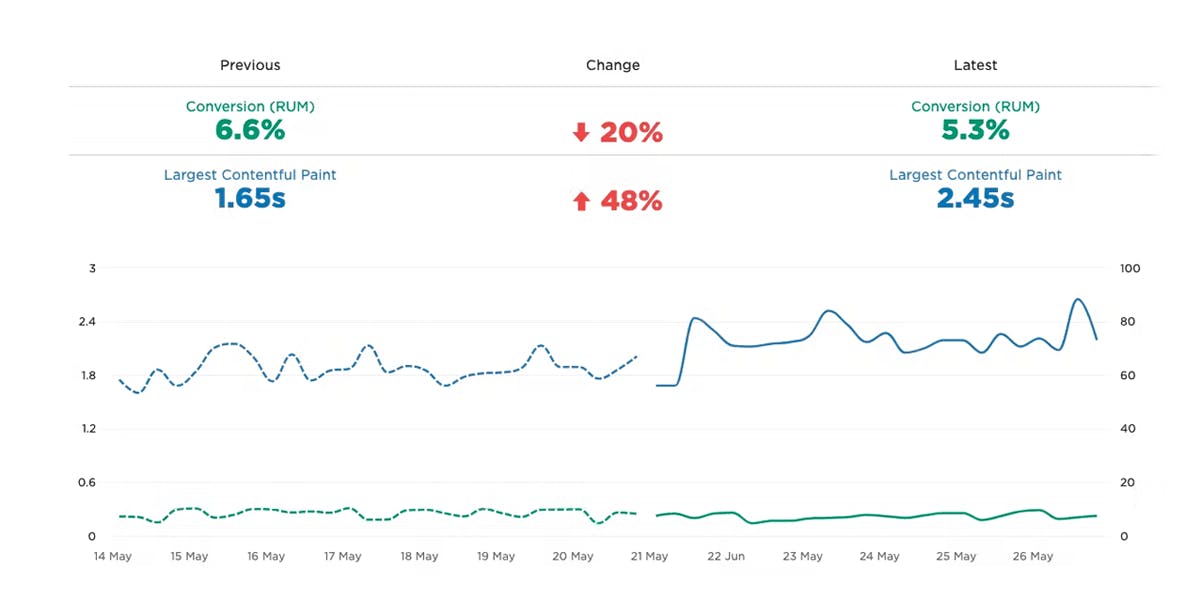Click Largest Contentful Paint label under Previous
This screenshot has height=600, width=1200.
tap(250, 175)
